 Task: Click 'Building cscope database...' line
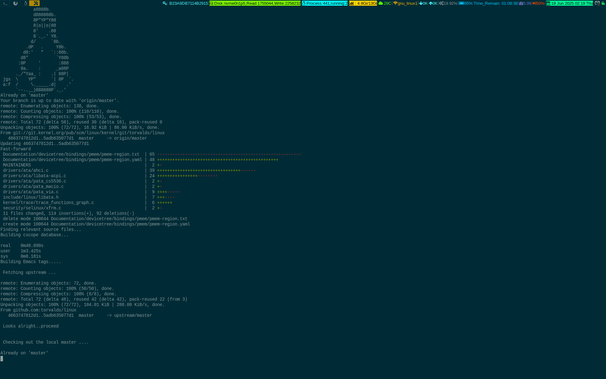pos(34,235)
